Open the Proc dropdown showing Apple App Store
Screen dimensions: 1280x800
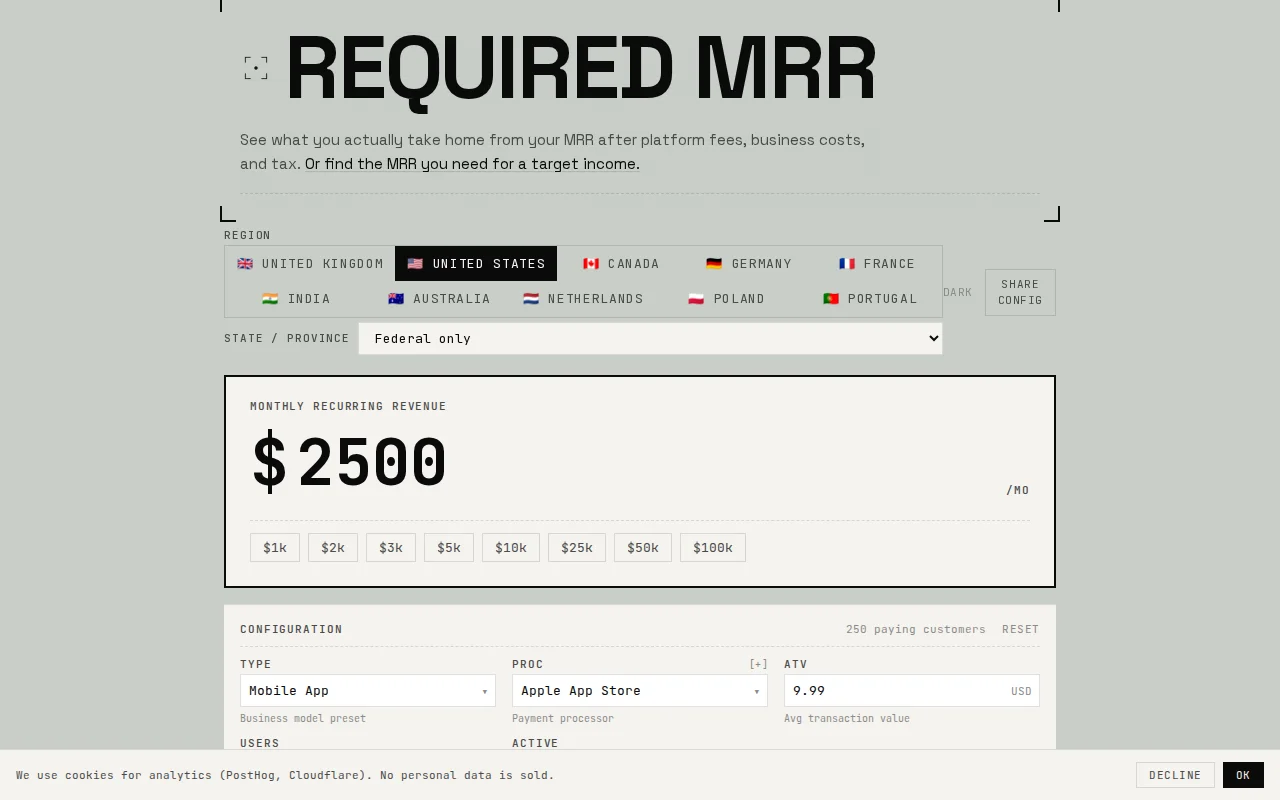click(640, 691)
